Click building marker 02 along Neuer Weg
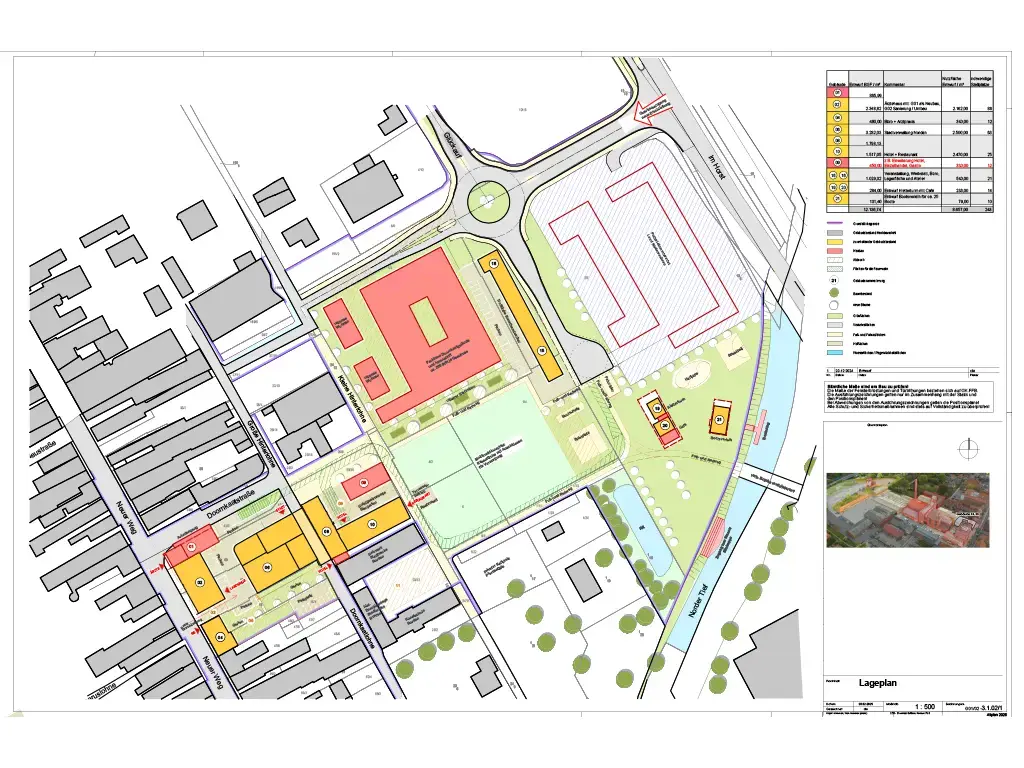The width and height of the screenshot is (1024, 768). coord(200,582)
